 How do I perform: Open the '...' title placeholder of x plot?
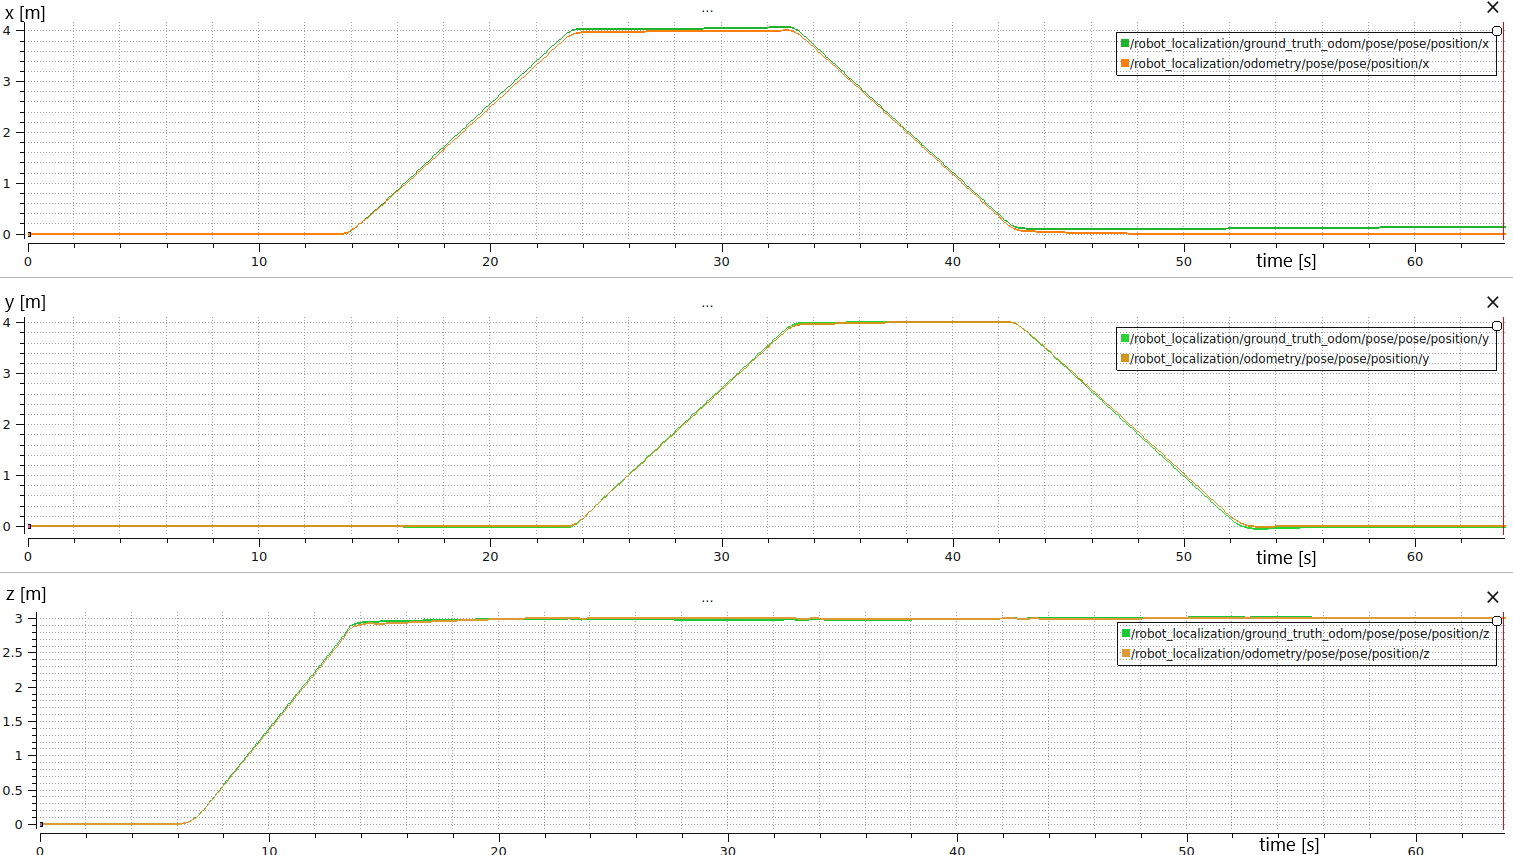[x=707, y=10]
